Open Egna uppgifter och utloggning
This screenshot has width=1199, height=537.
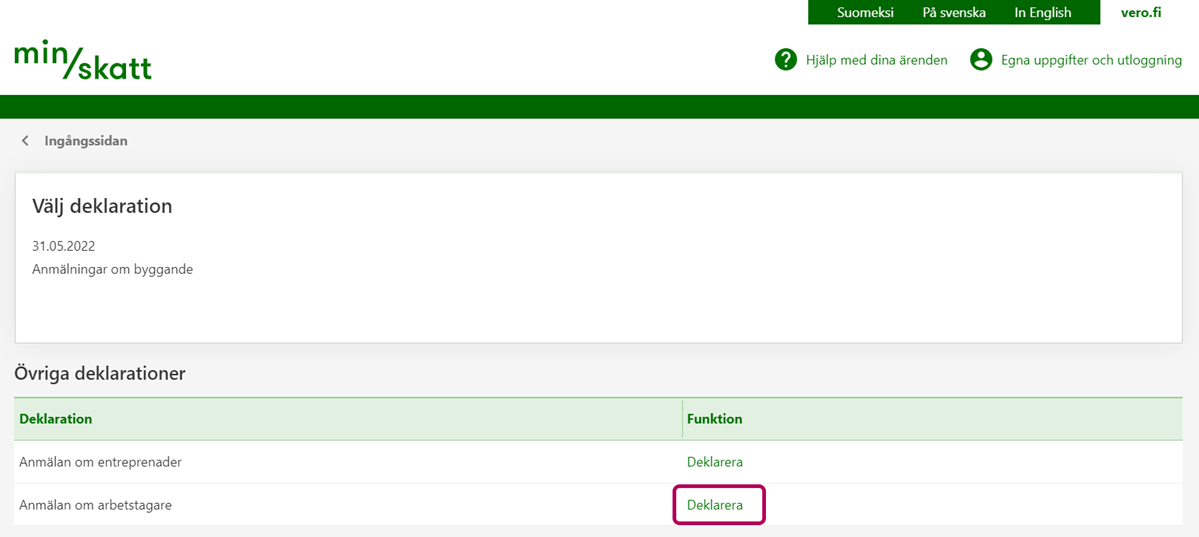1091,60
